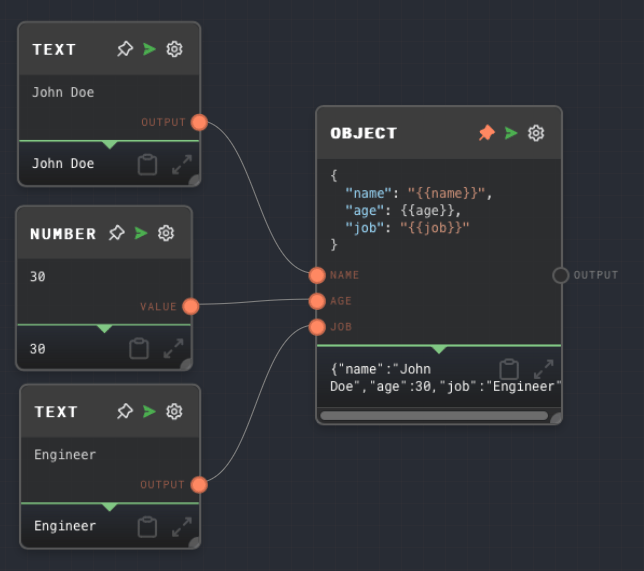Expand the Engineer result view

click(x=182, y=527)
